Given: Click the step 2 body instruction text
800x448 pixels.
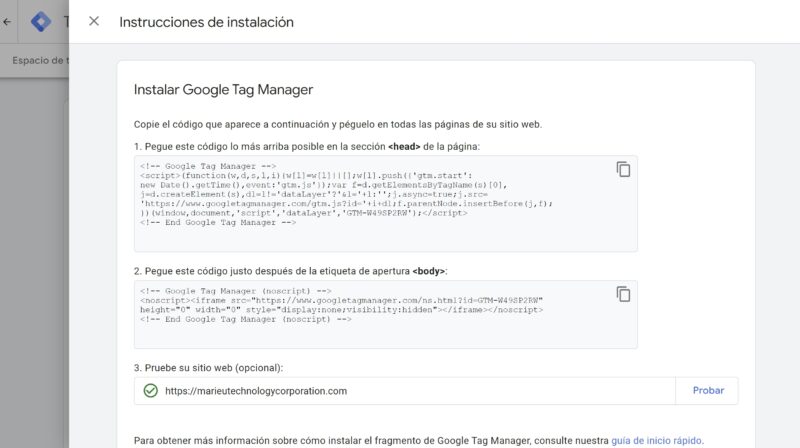Looking at the screenshot, I should (x=290, y=271).
